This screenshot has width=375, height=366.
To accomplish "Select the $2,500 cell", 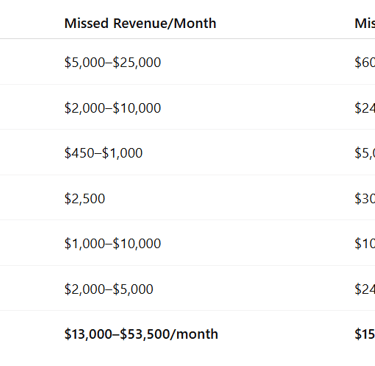I will (x=85, y=198).
